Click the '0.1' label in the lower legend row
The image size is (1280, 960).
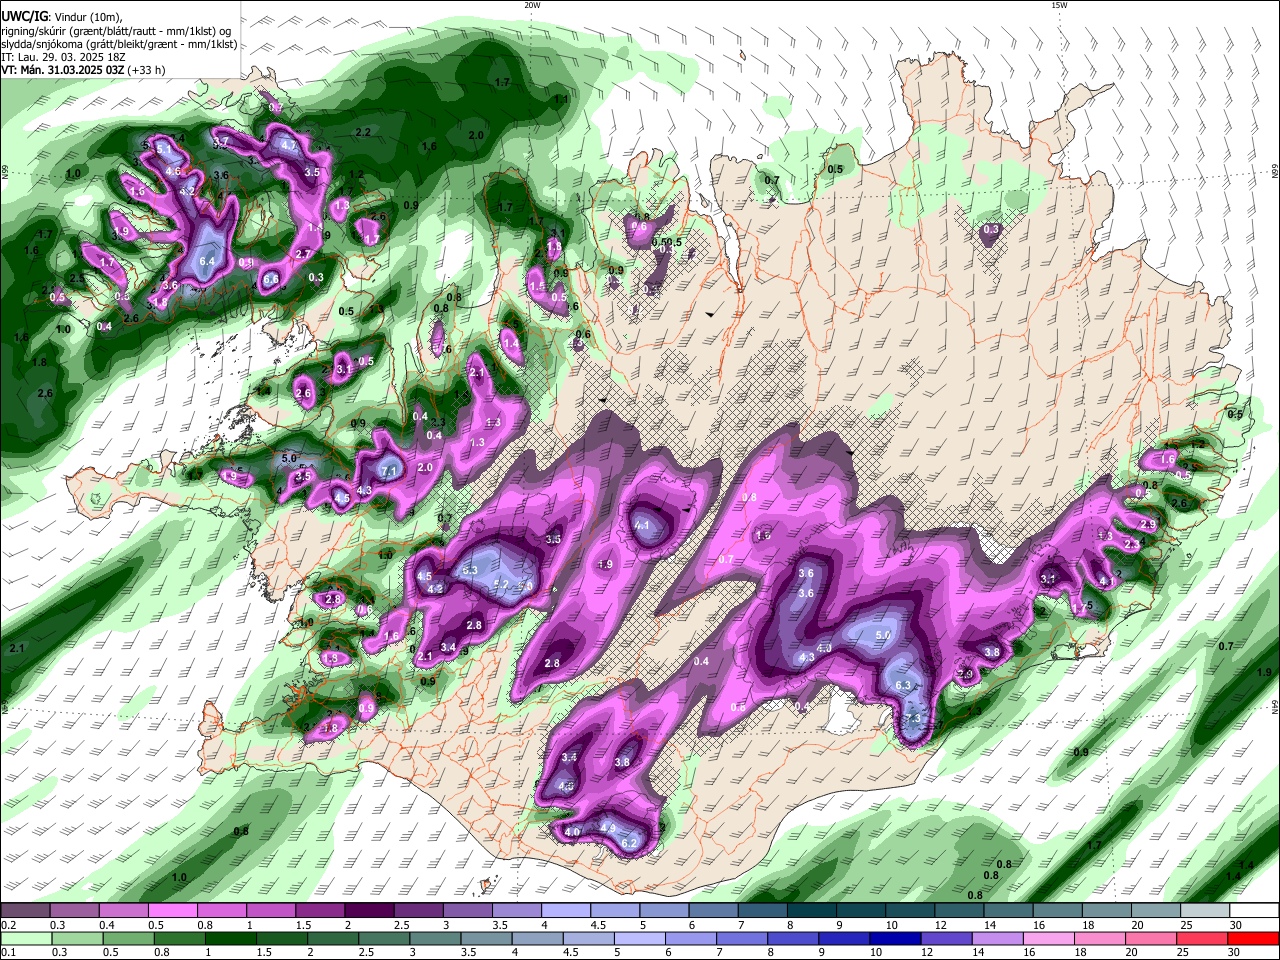point(8,952)
